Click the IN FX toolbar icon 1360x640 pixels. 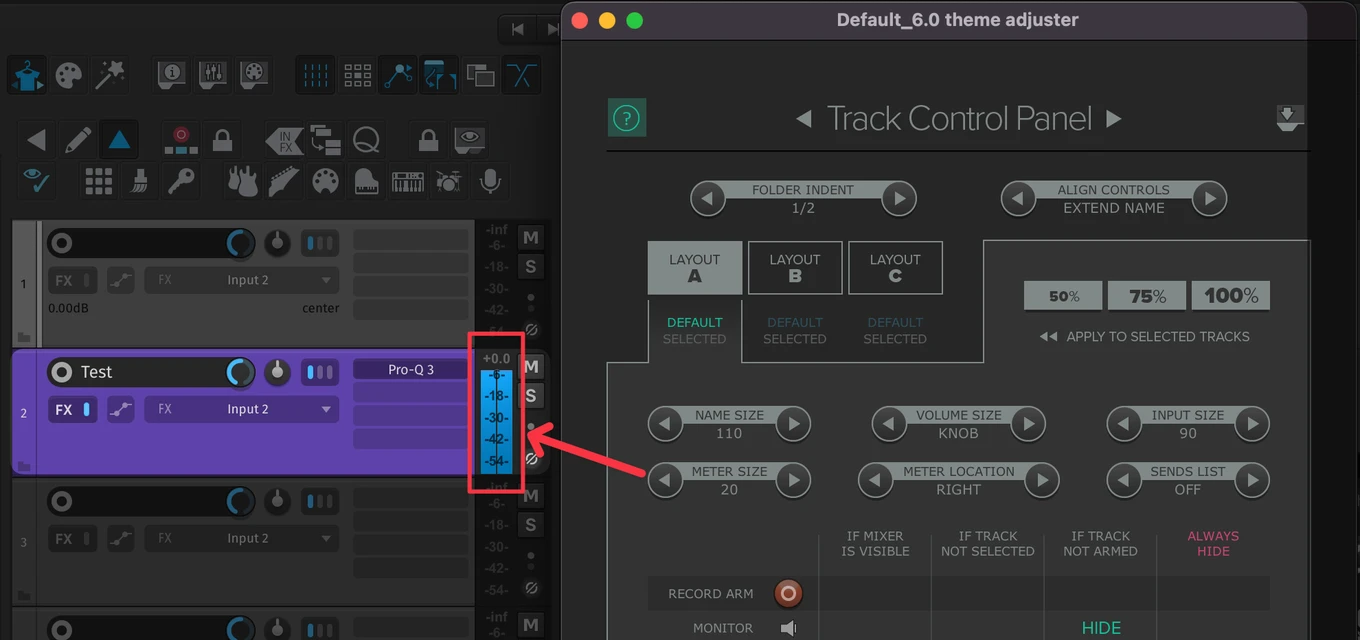(x=284, y=140)
